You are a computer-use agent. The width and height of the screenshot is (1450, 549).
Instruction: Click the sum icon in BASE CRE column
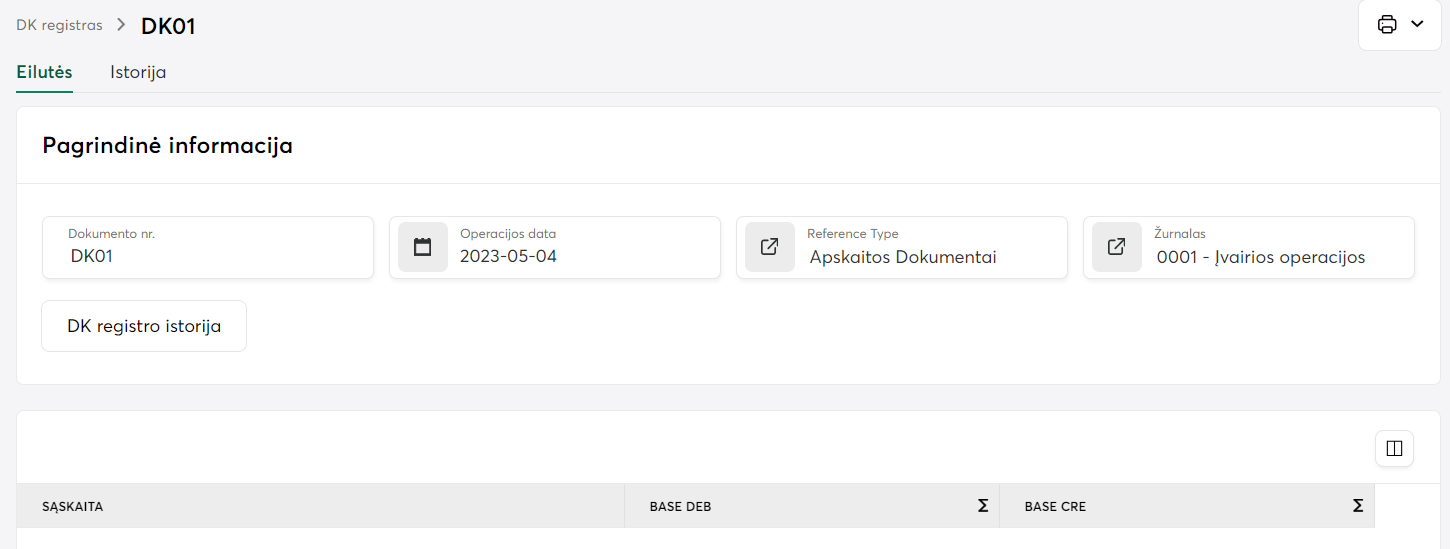point(1358,506)
